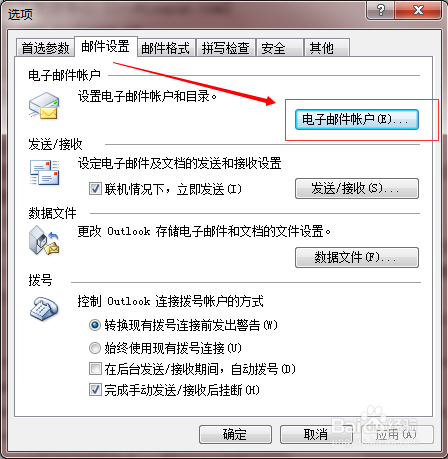This screenshot has width=448, height=459.
Task: Go to the 其他 tab
Action: pos(327,48)
